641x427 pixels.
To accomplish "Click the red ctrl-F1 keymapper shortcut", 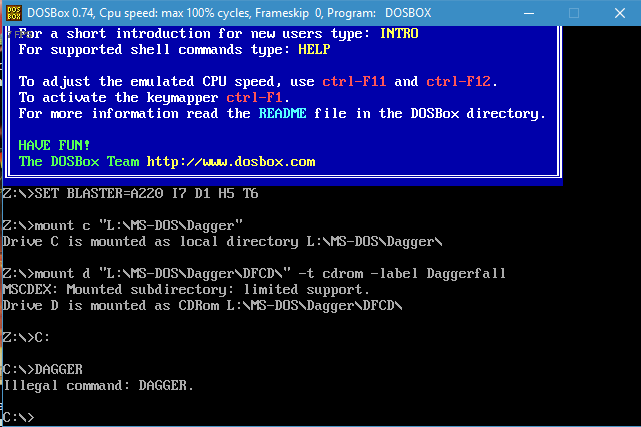I will pos(254,98).
